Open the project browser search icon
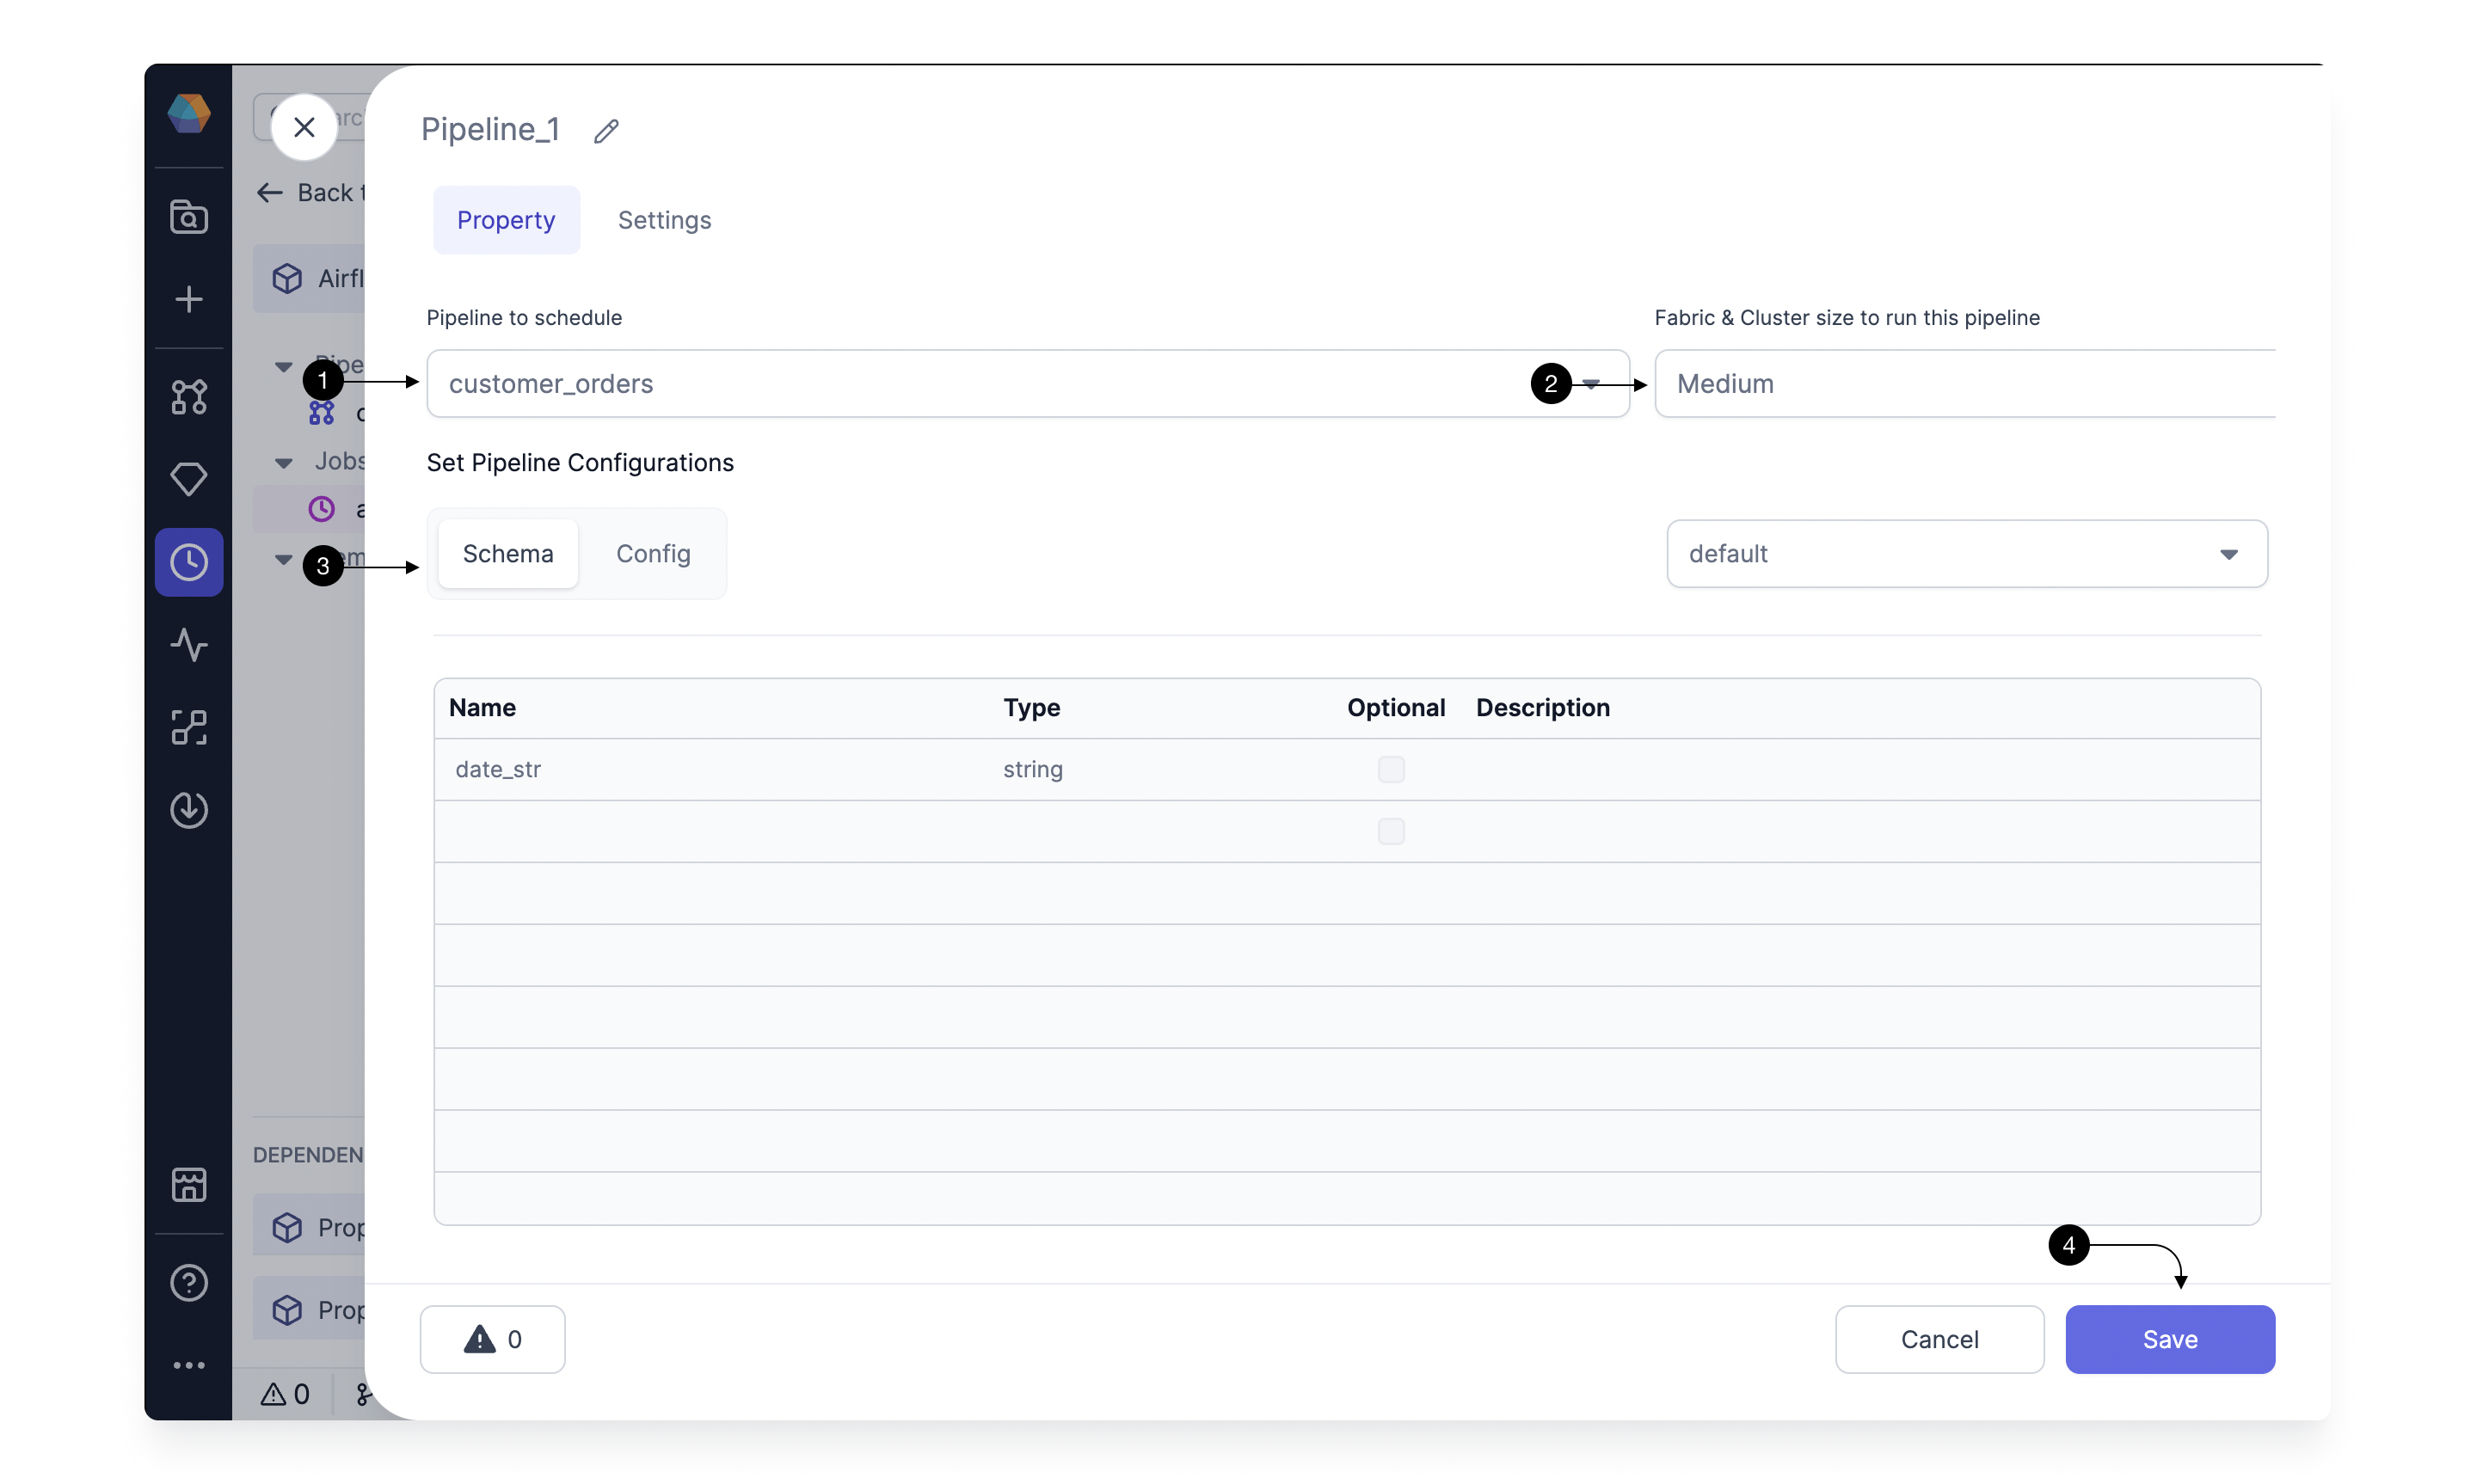 pyautogui.click(x=188, y=217)
